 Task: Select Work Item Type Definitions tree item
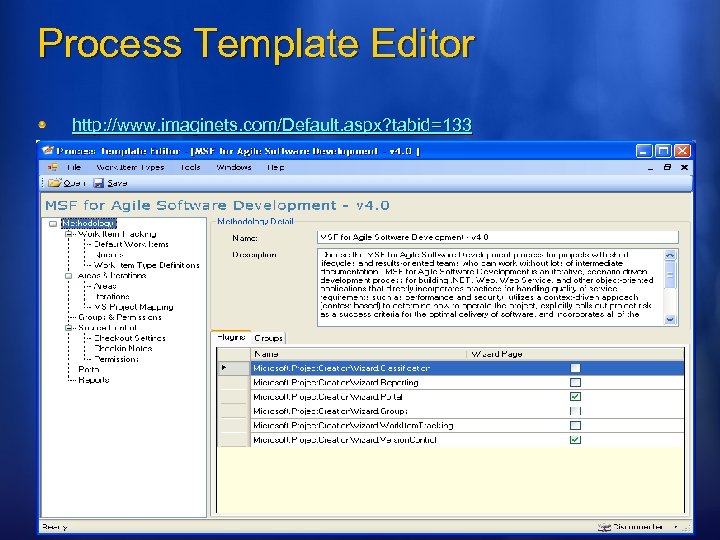pyautogui.click(x=146, y=265)
